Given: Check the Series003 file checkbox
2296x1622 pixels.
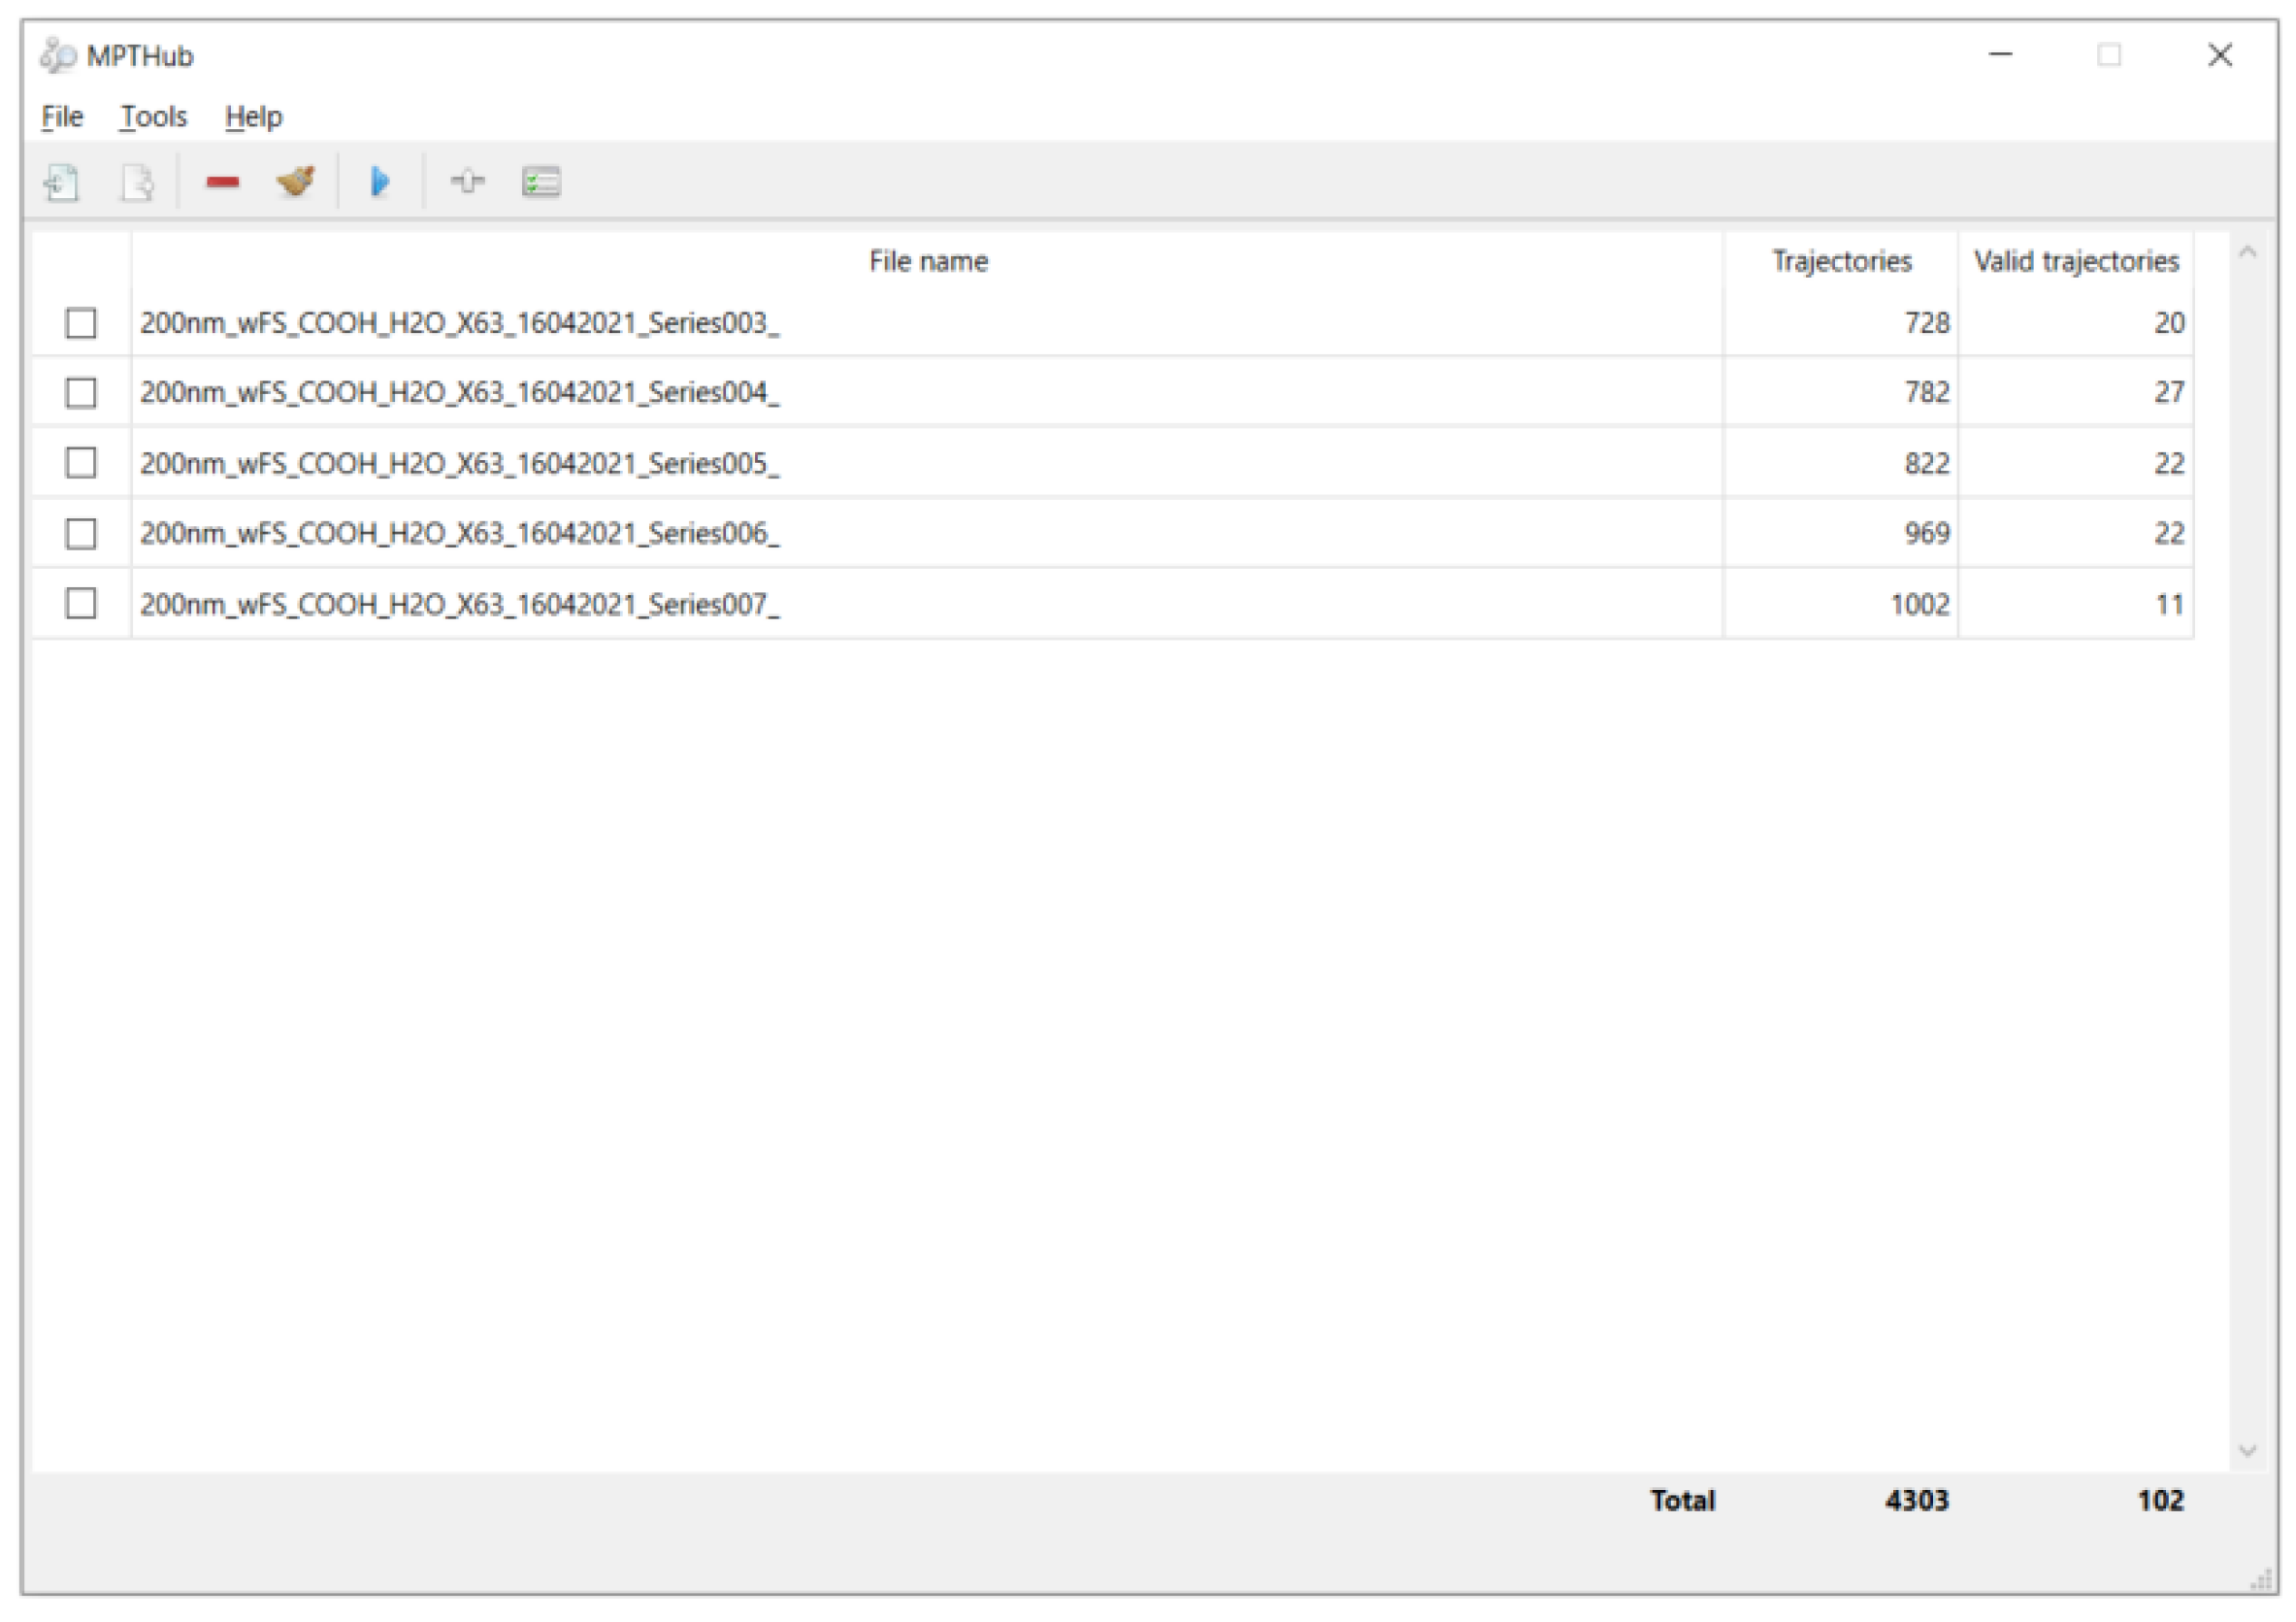Looking at the screenshot, I should [x=81, y=323].
